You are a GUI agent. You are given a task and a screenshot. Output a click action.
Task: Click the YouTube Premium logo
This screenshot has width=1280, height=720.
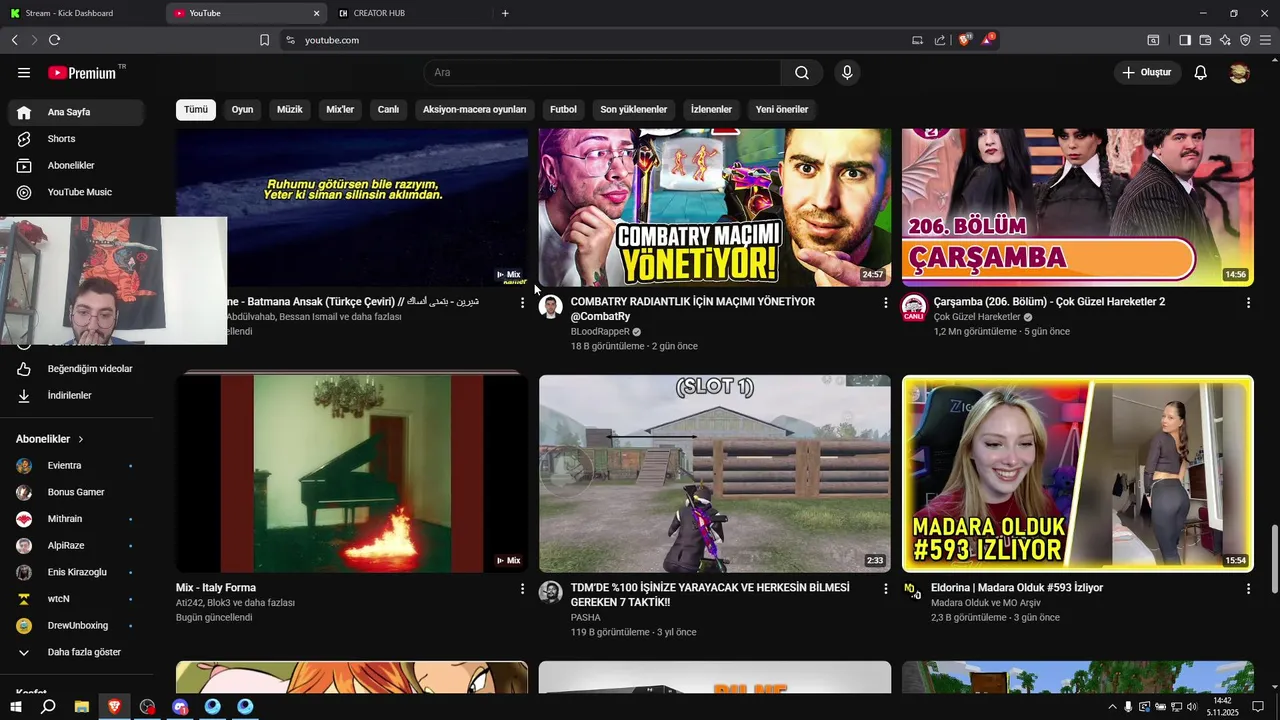tap(84, 73)
